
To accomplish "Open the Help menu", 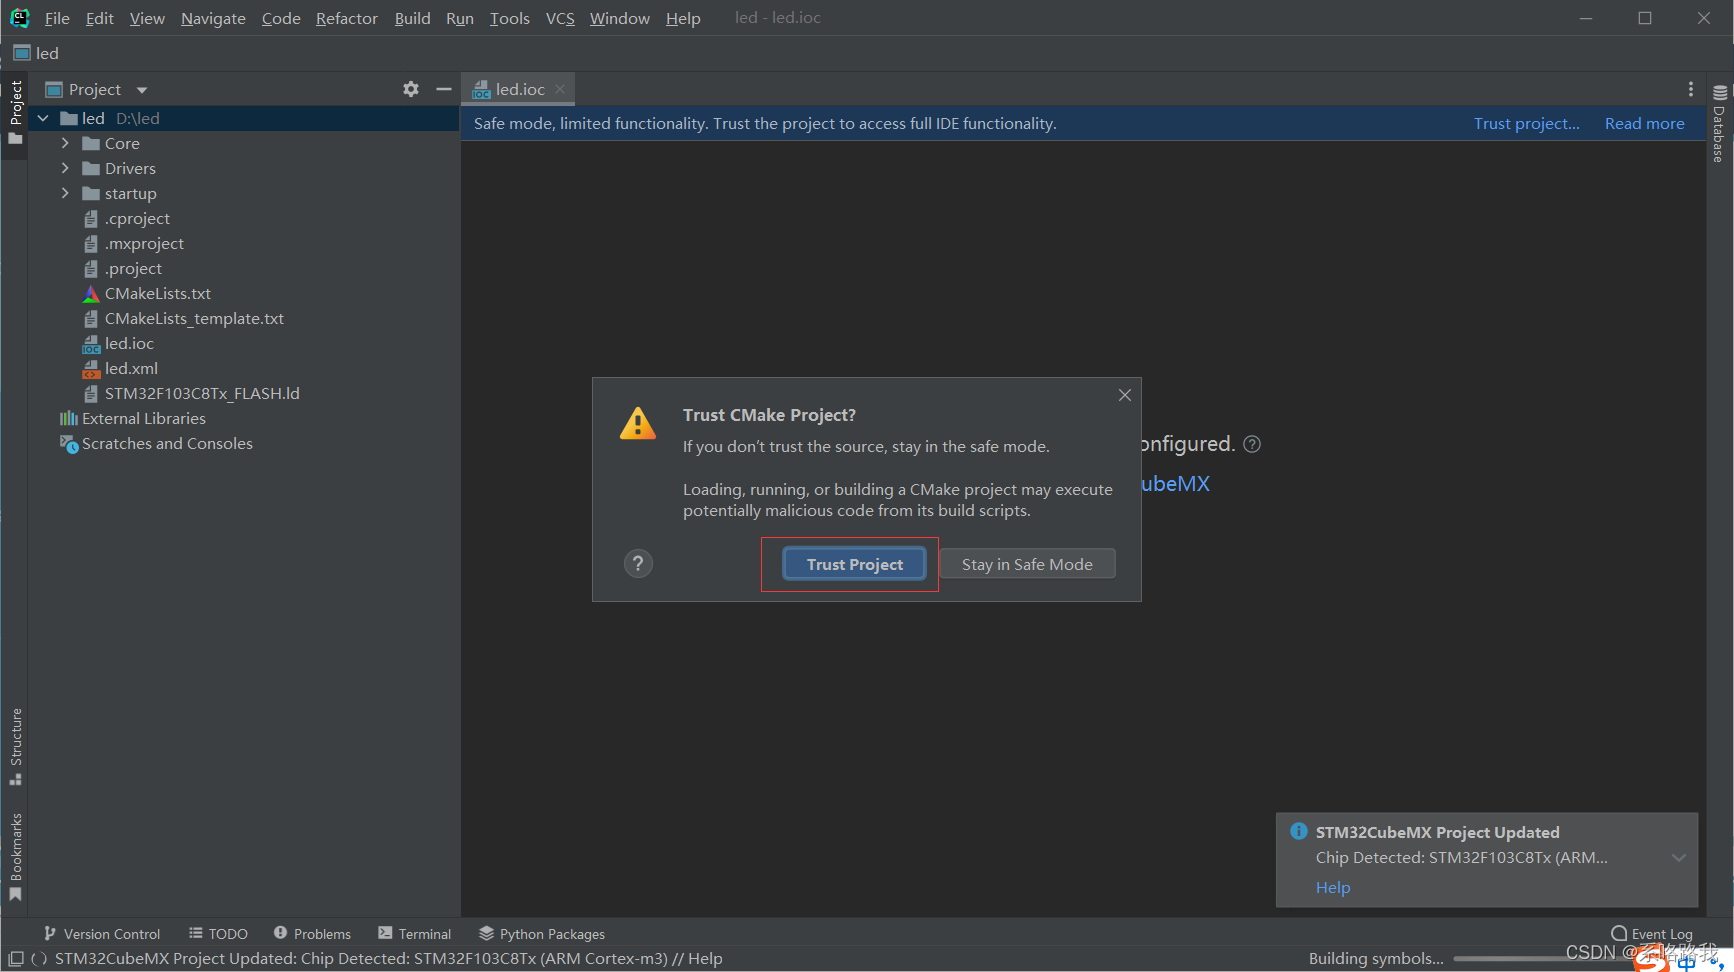I will coord(683,18).
